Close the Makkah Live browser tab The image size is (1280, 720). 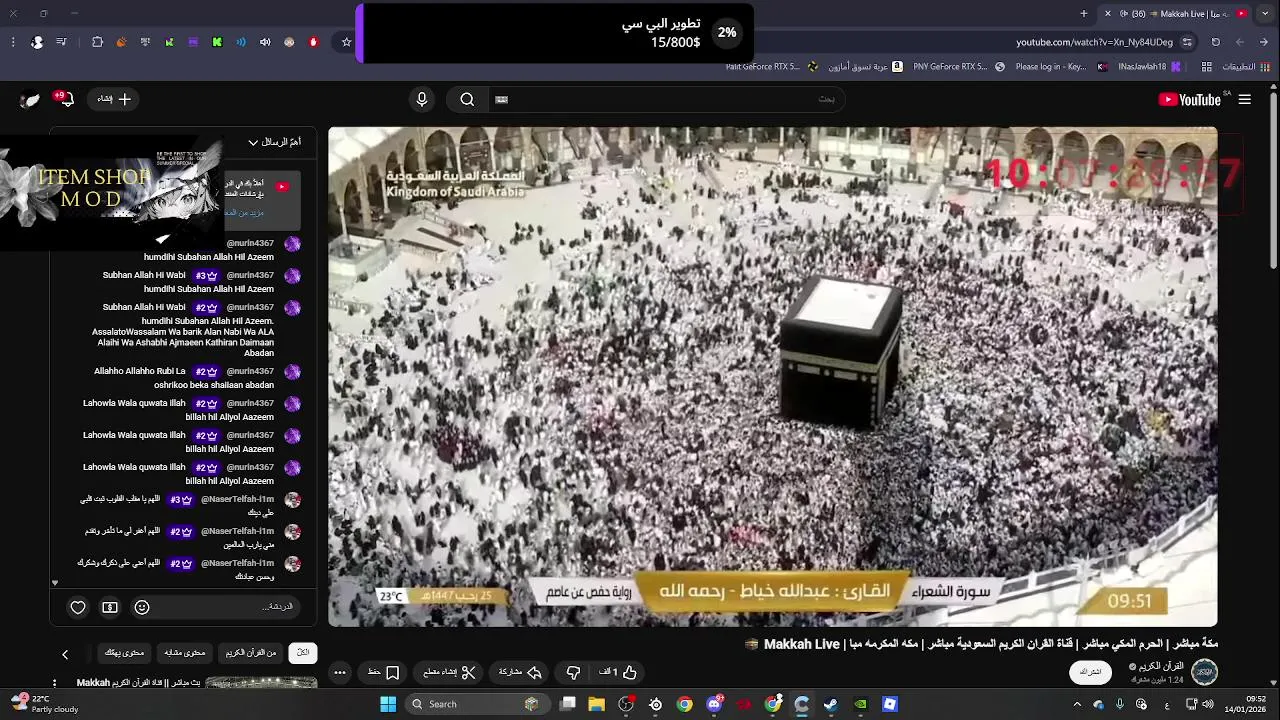(x=1107, y=13)
